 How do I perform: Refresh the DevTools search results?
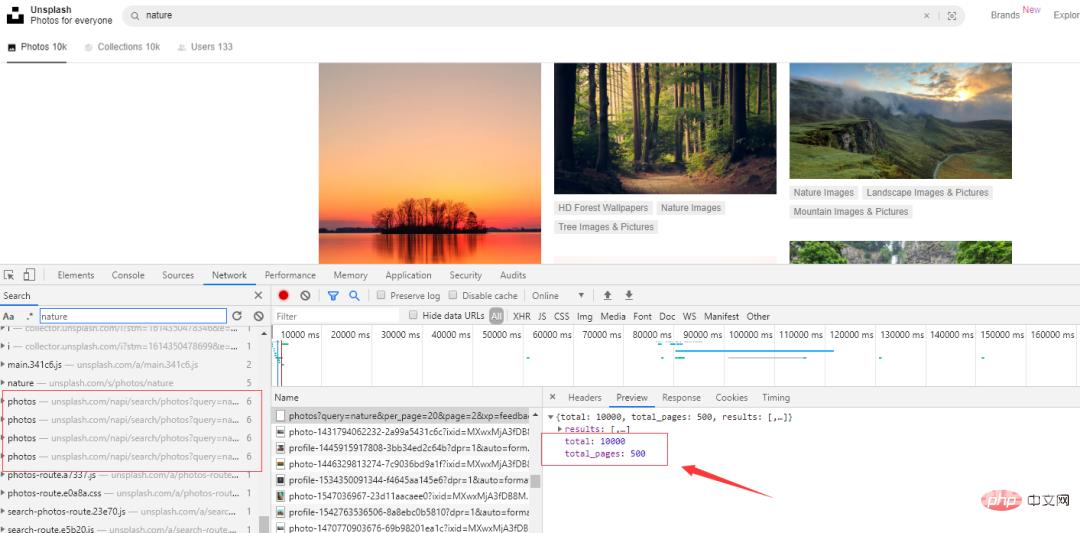pos(237,316)
